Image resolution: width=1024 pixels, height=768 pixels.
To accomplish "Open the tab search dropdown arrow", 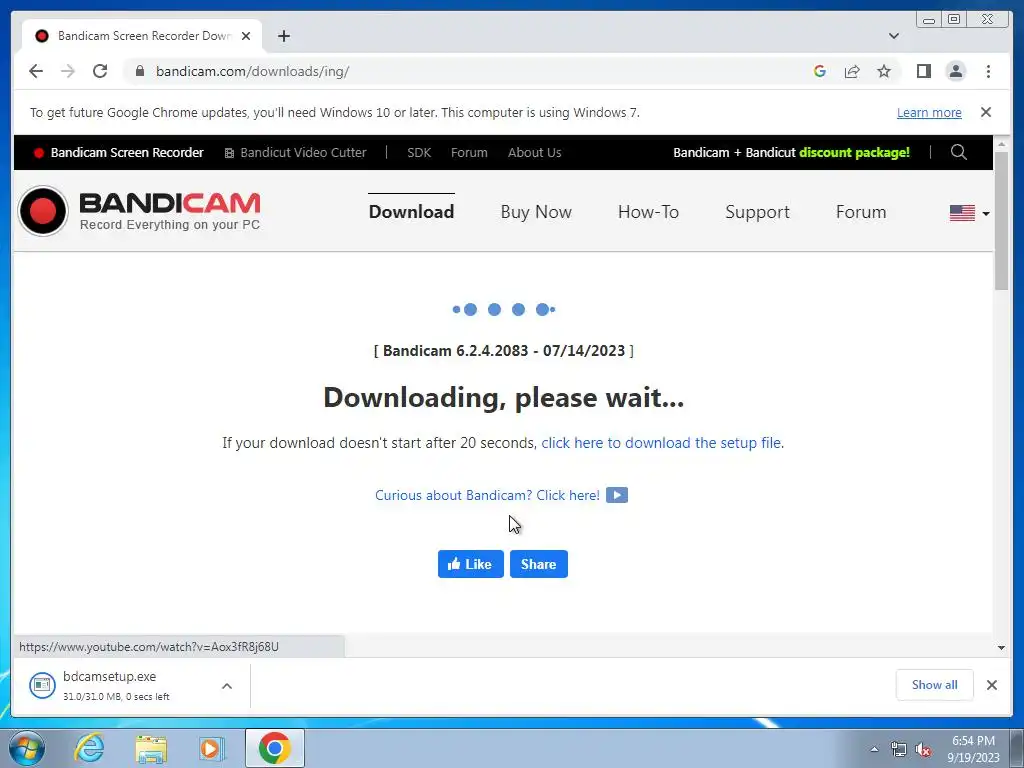I will point(893,36).
